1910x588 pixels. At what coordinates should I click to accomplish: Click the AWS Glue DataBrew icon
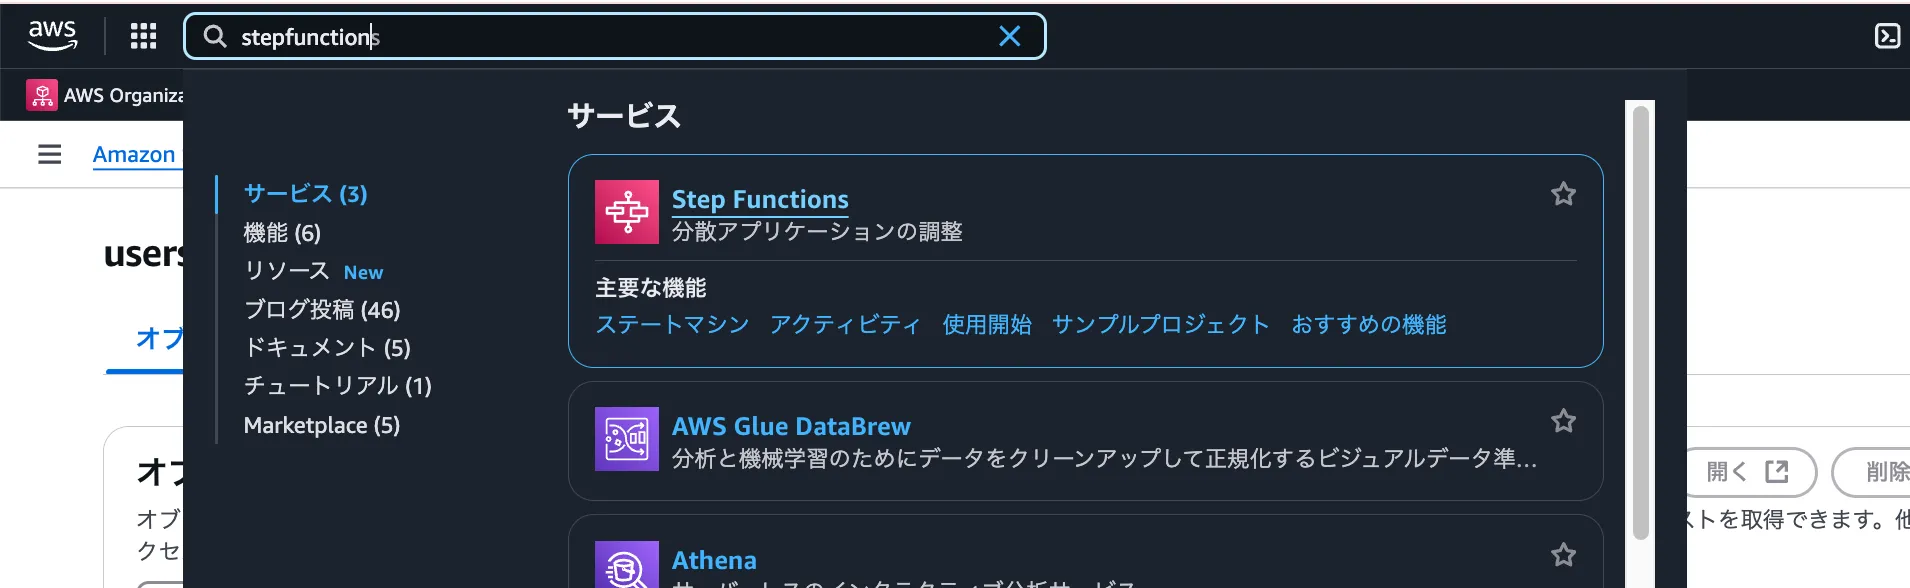(x=627, y=439)
